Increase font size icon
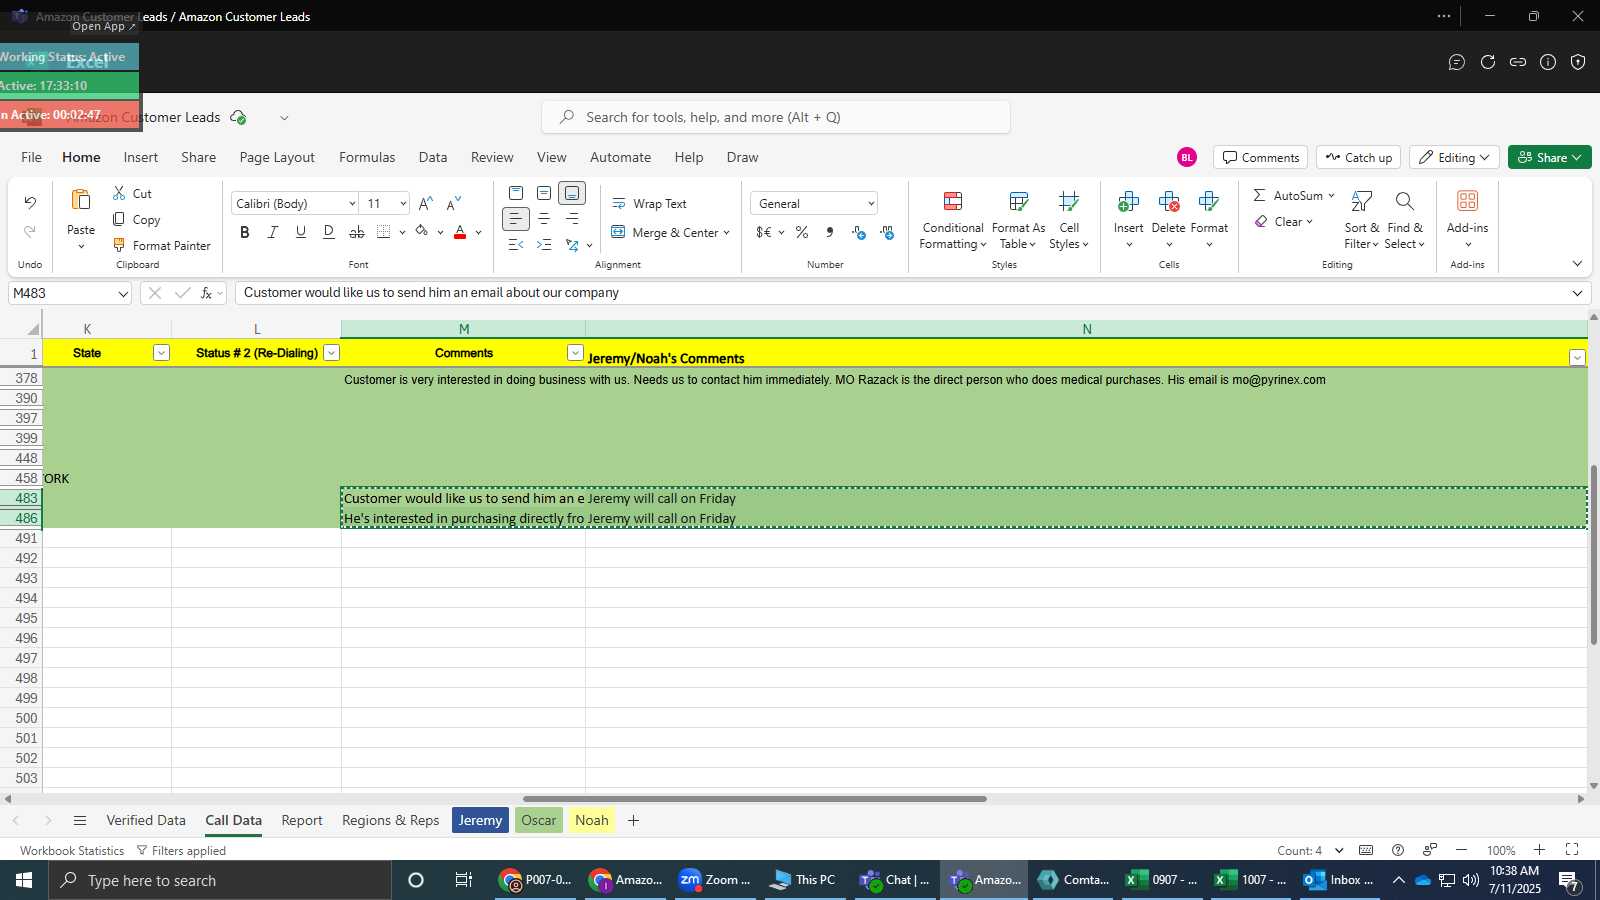Image resolution: width=1600 pixels, height=900 pixels. [x=426, y=203]
